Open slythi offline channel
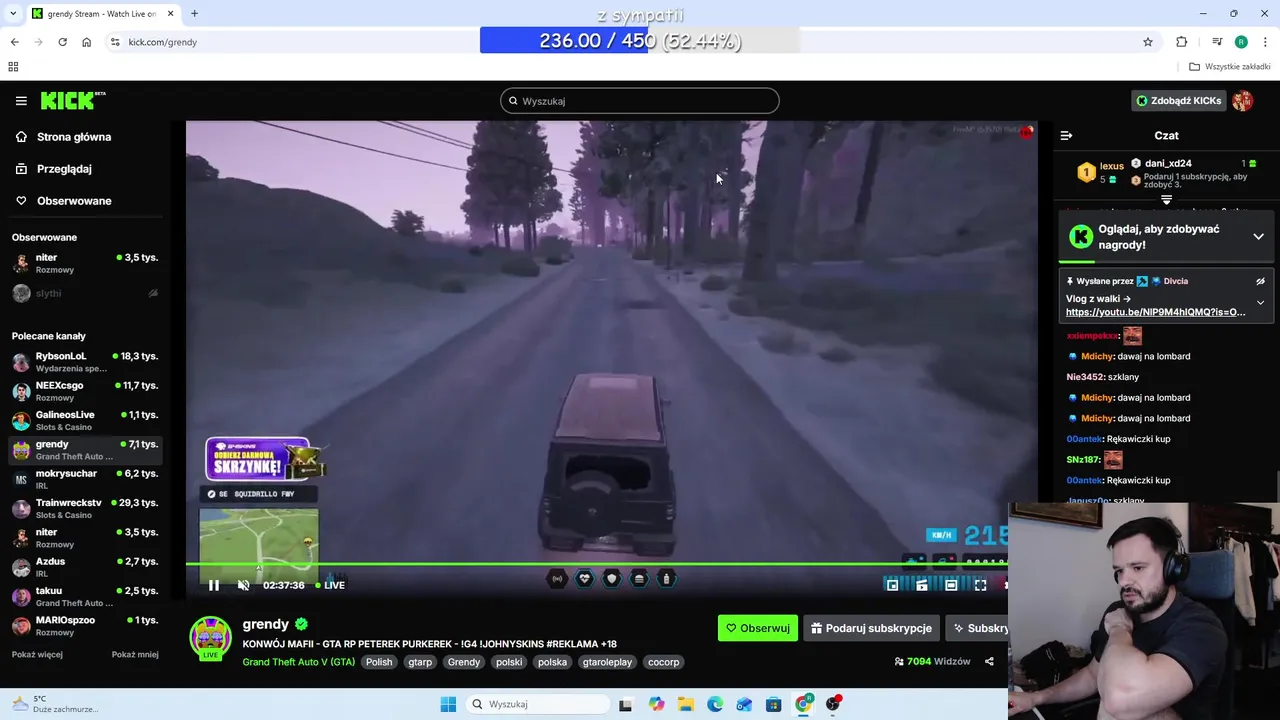This screenshot has width=1280, height=720. (85, 293)
